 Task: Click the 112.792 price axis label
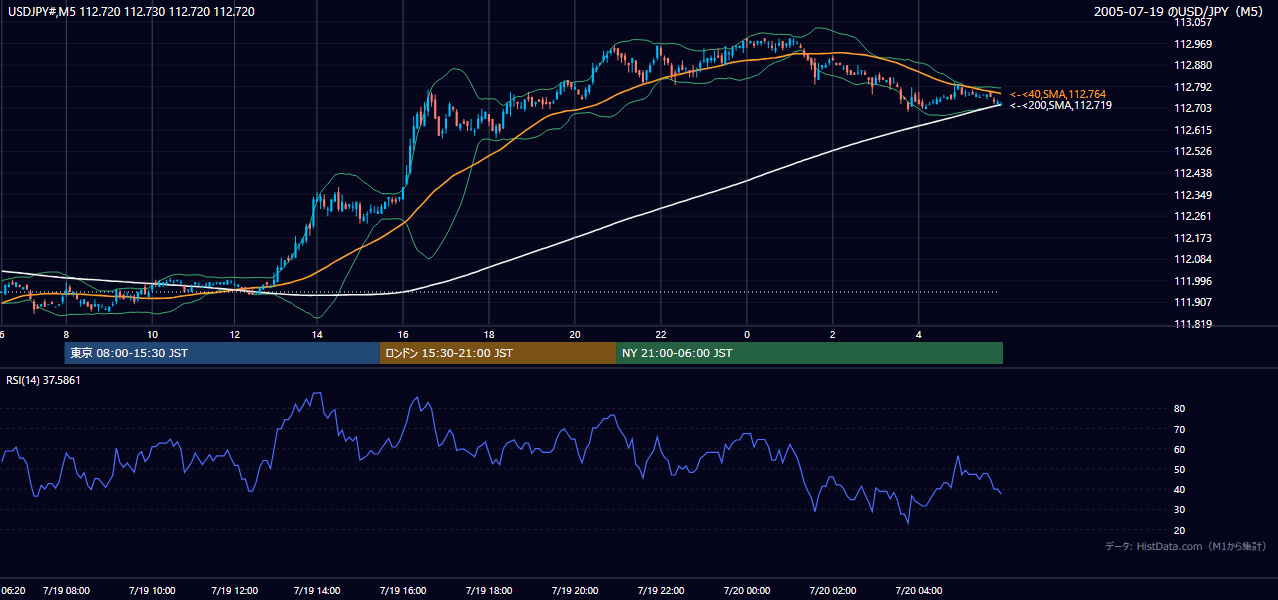pyautogui.click(x=1192, y=87)
